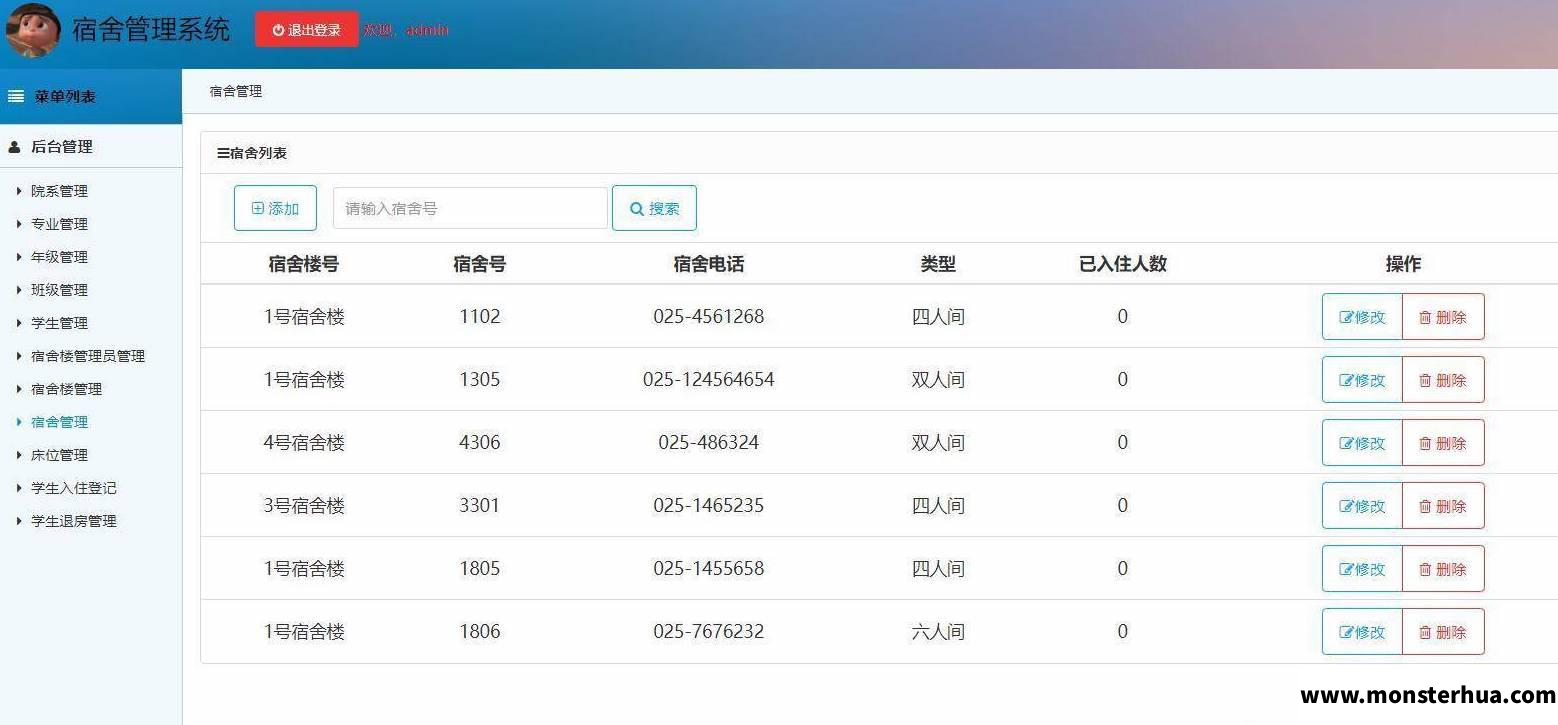1558x725 pixels.
Task: Click 删除 for dorm 3301
Action: pos(1443,506)
